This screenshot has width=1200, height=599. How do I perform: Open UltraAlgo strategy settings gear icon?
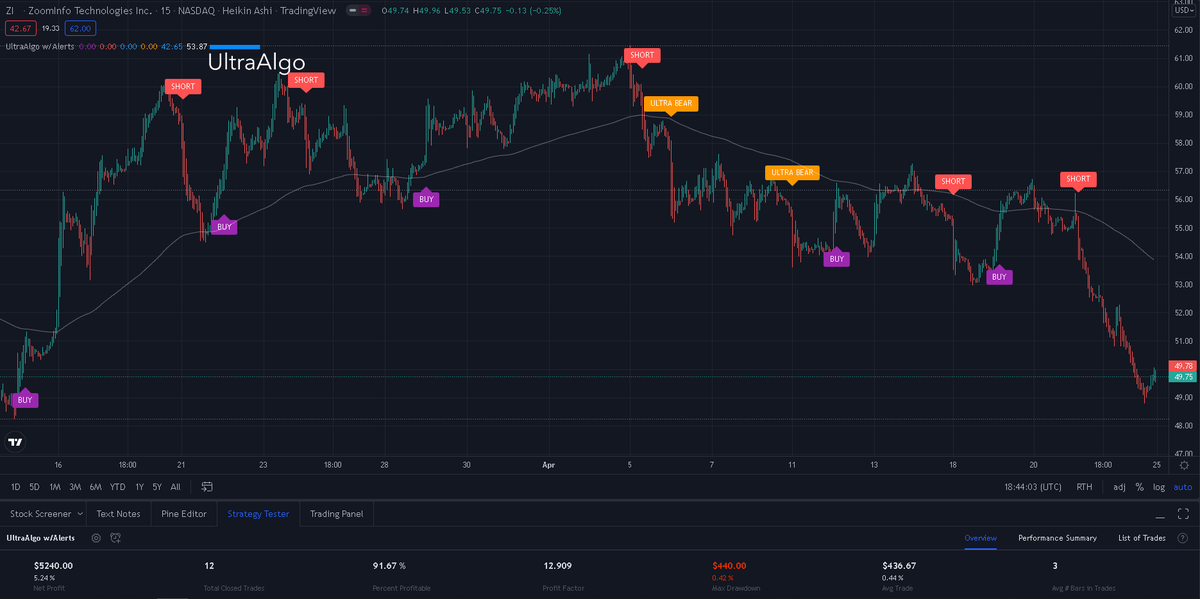point(96,538)
